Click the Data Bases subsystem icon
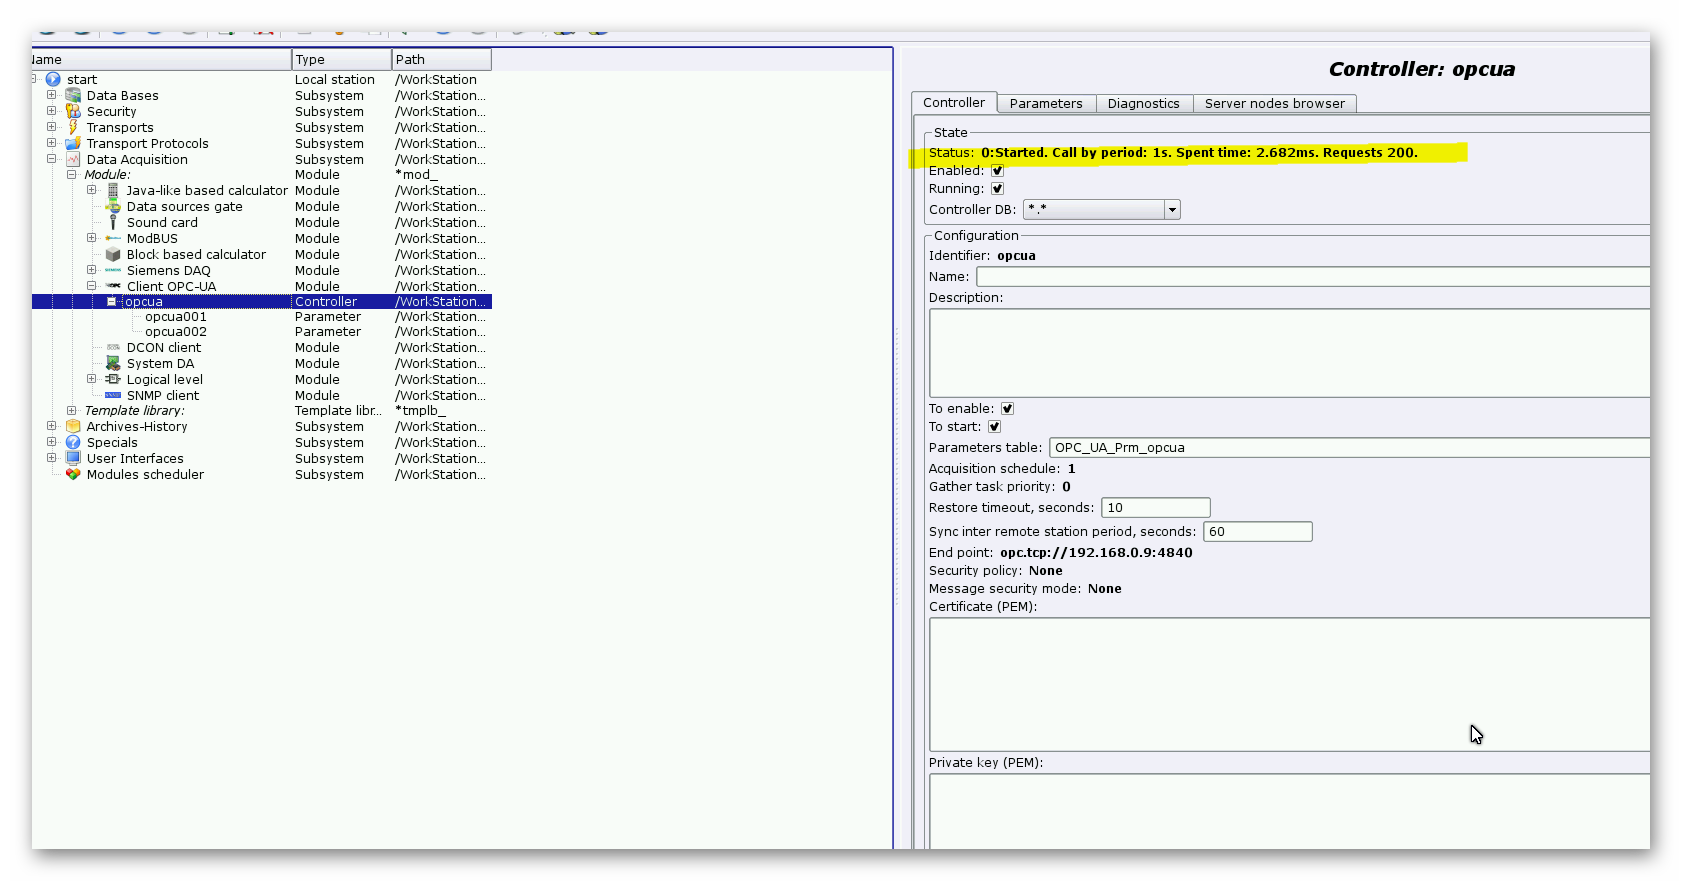1682x881 pixels. [73, 96]
